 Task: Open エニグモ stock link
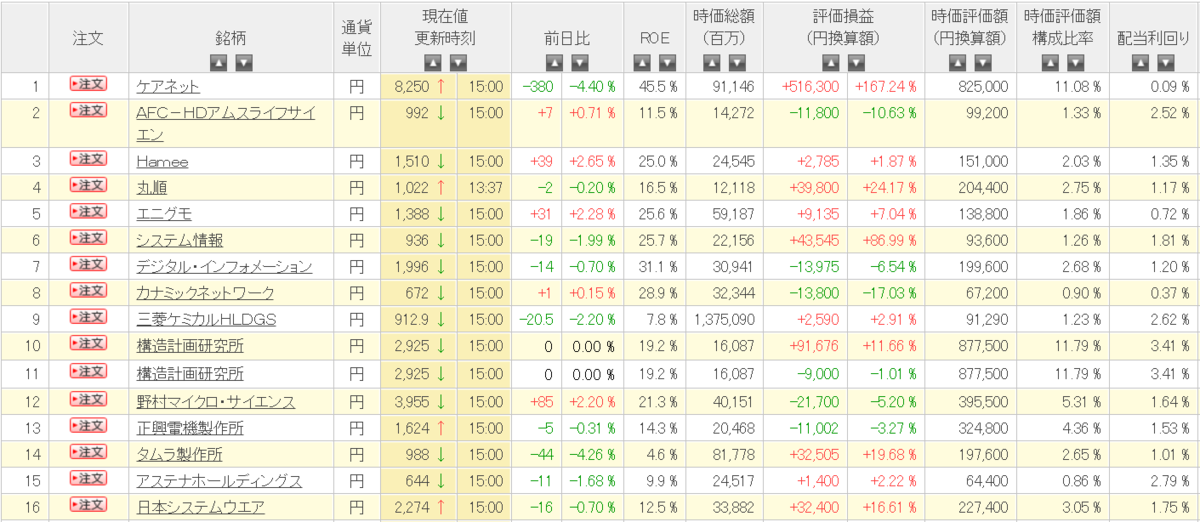pos(165,213)
